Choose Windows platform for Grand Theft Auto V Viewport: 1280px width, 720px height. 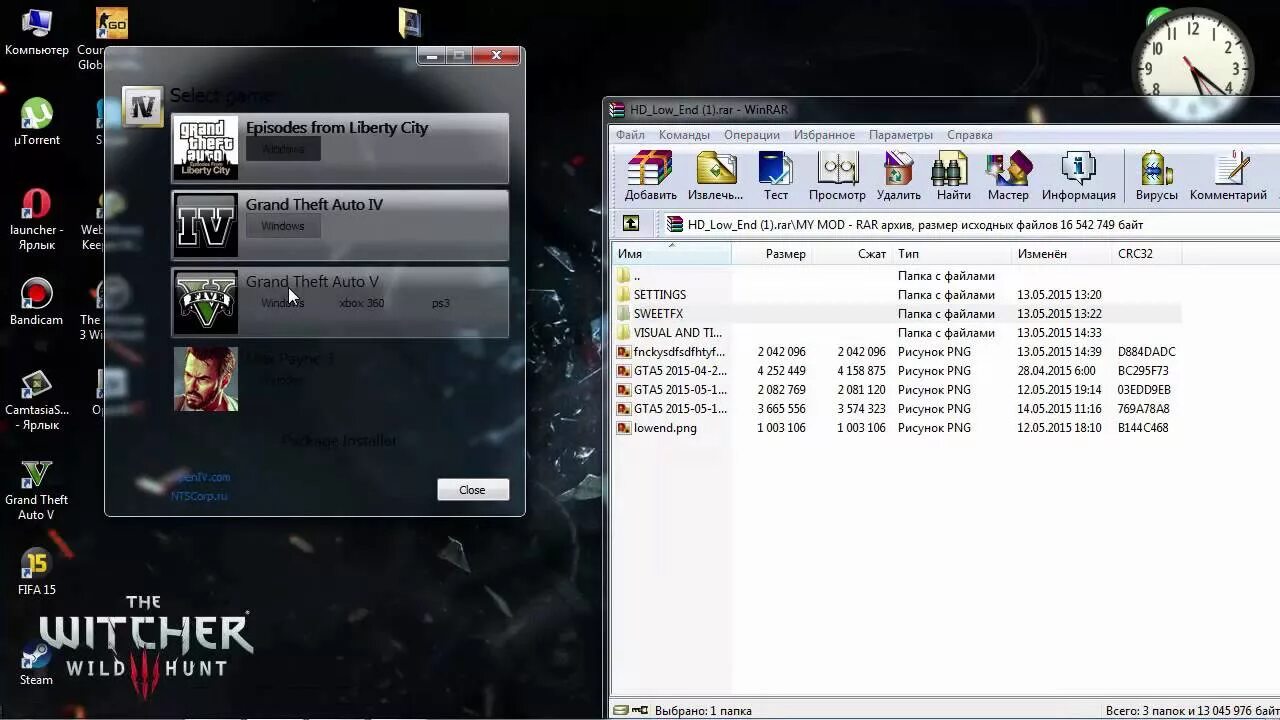(283, 303)
